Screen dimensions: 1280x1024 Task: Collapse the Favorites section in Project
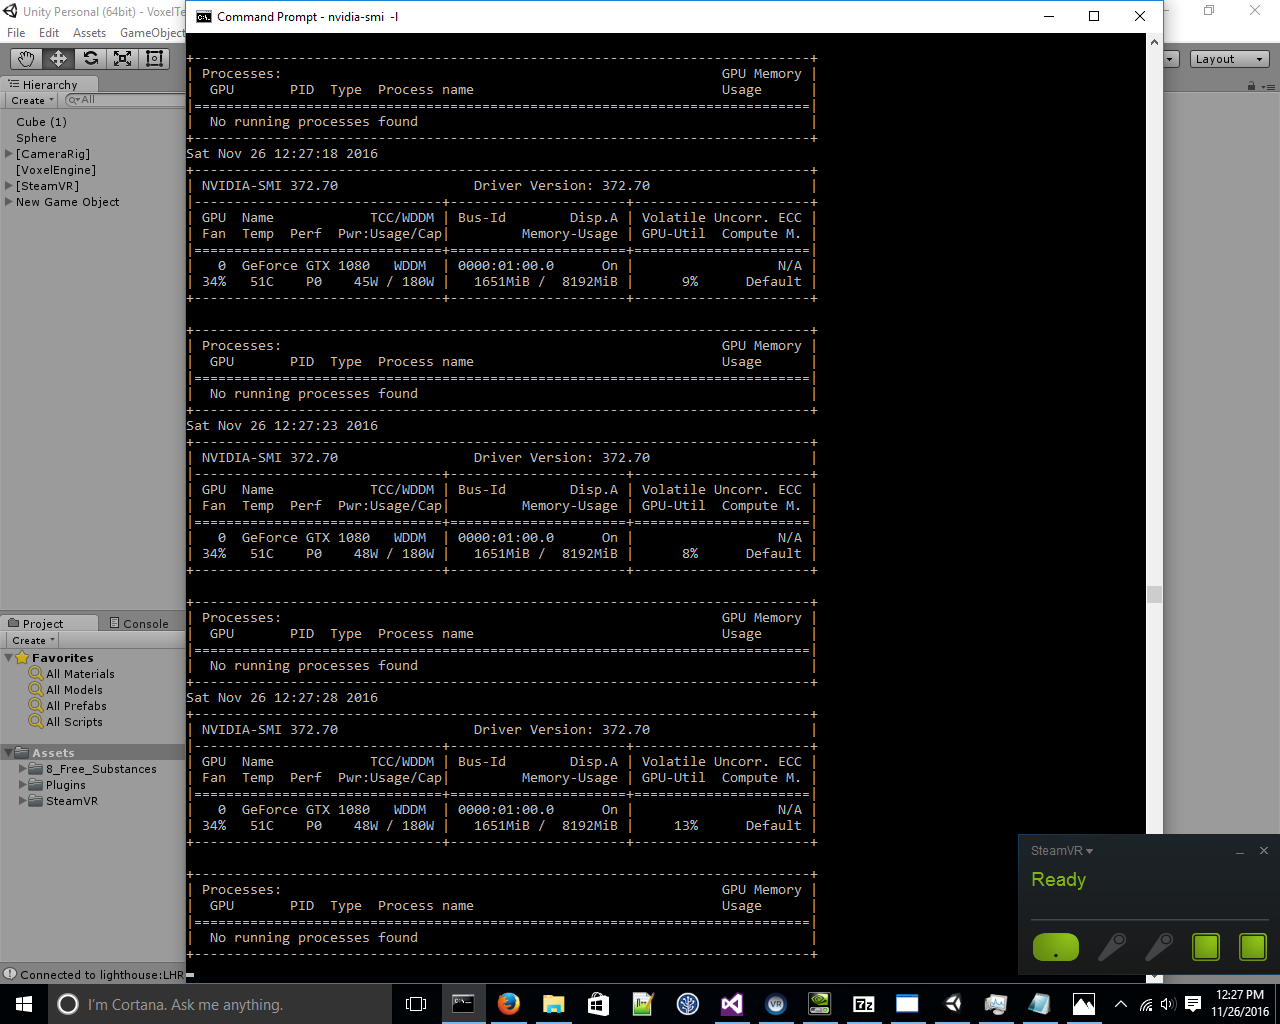tap(9, 658)
